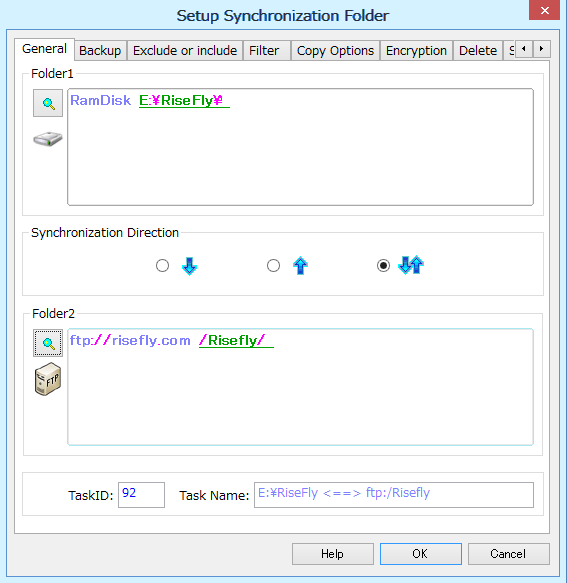
Task: Select the upward sync direction radio button
Action: pyautogui.click(x=273, y=265)
